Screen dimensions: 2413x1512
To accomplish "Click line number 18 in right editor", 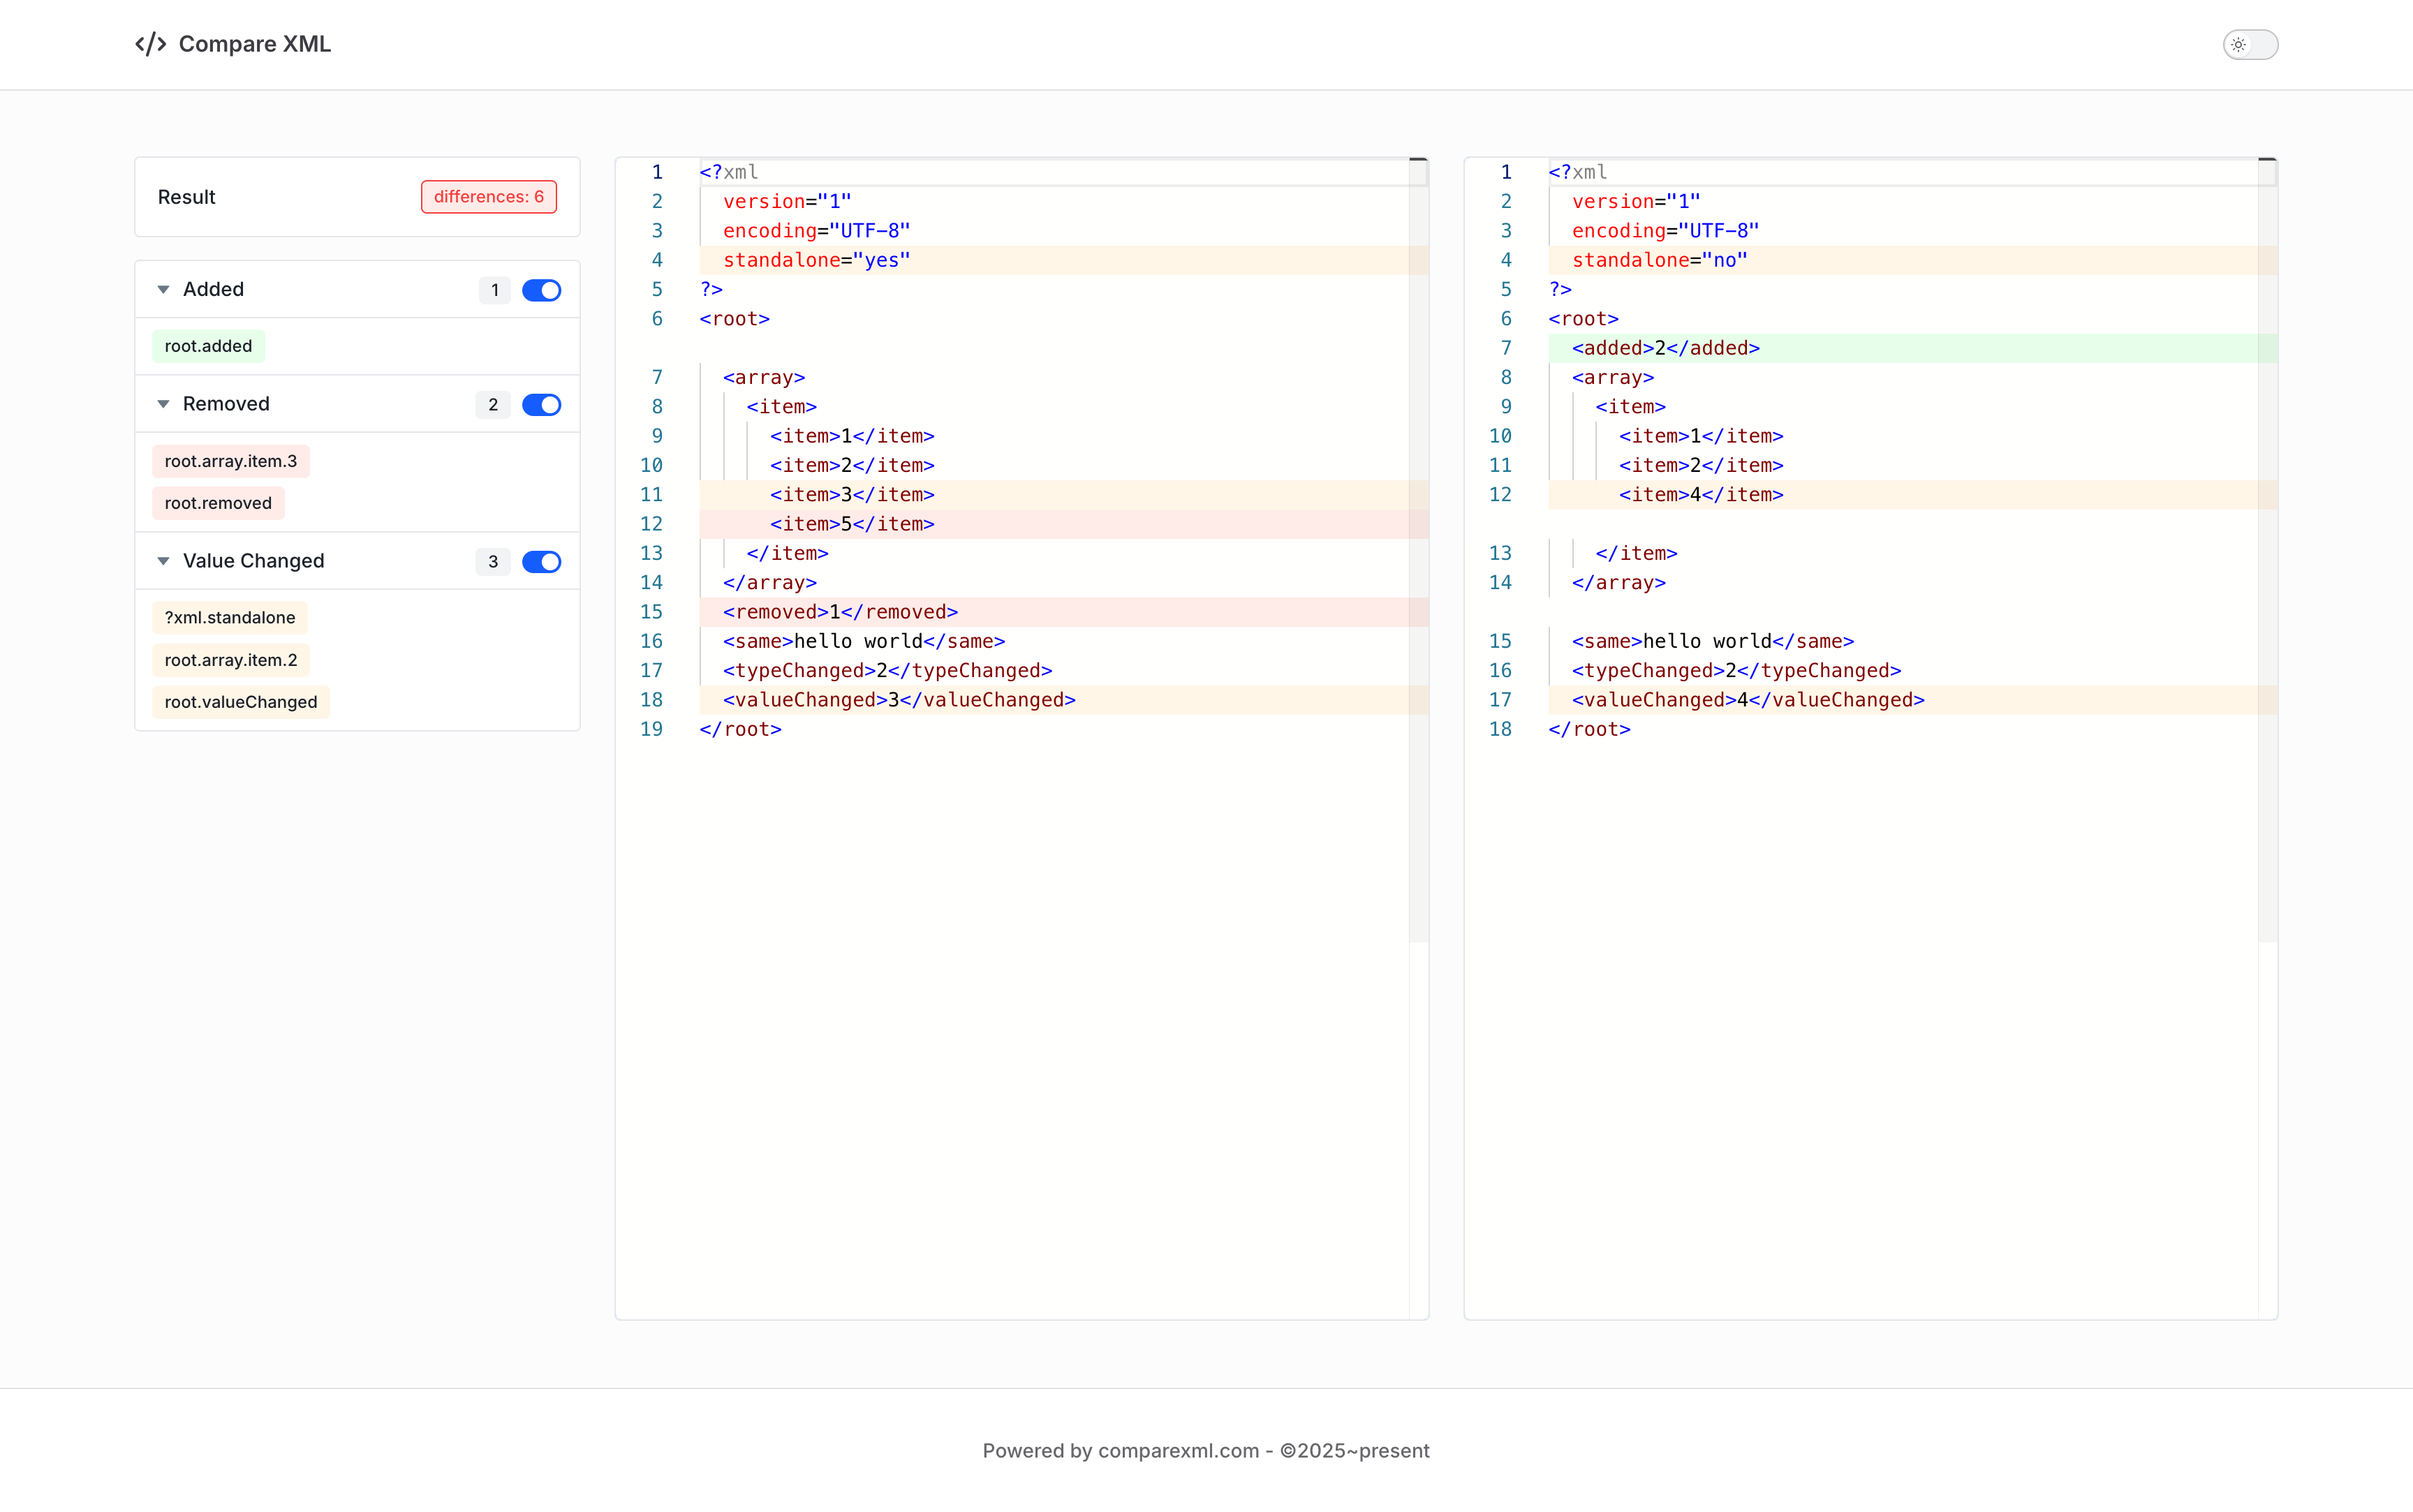I will click(1500, 729).
